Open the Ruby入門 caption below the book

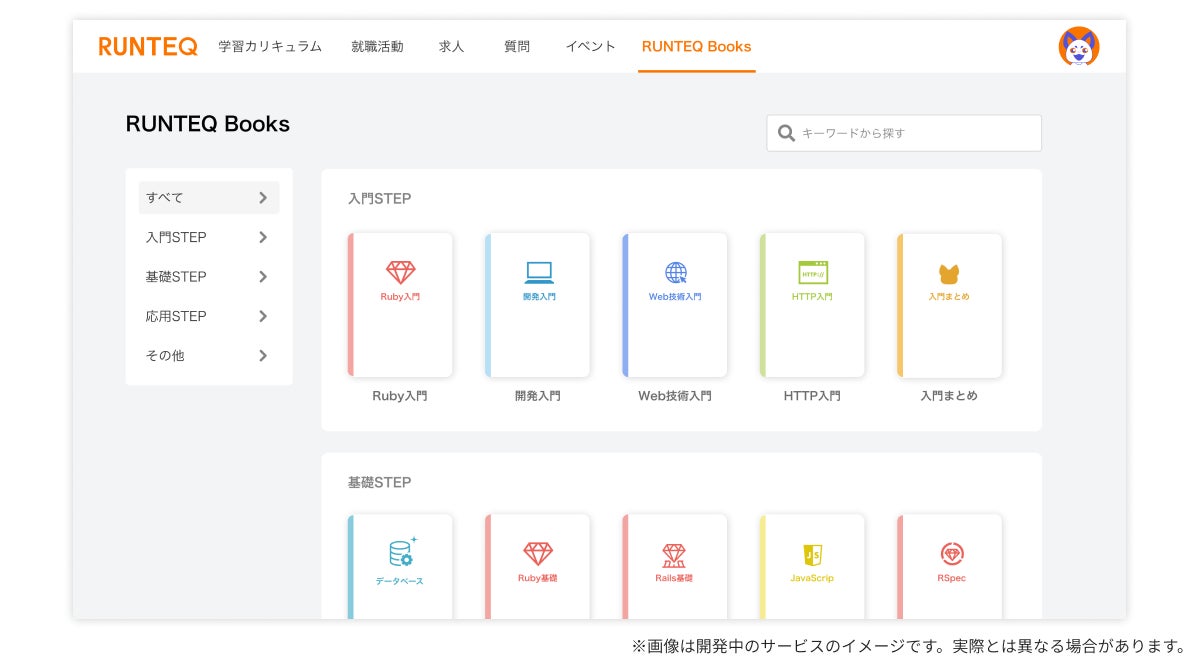400,396
